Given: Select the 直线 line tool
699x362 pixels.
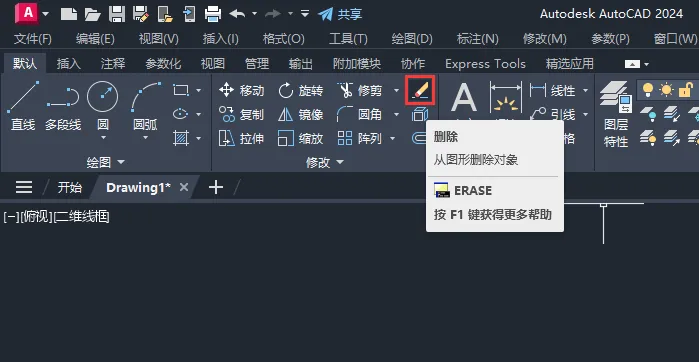Looking at the screenshot, I should click(23, 105).
